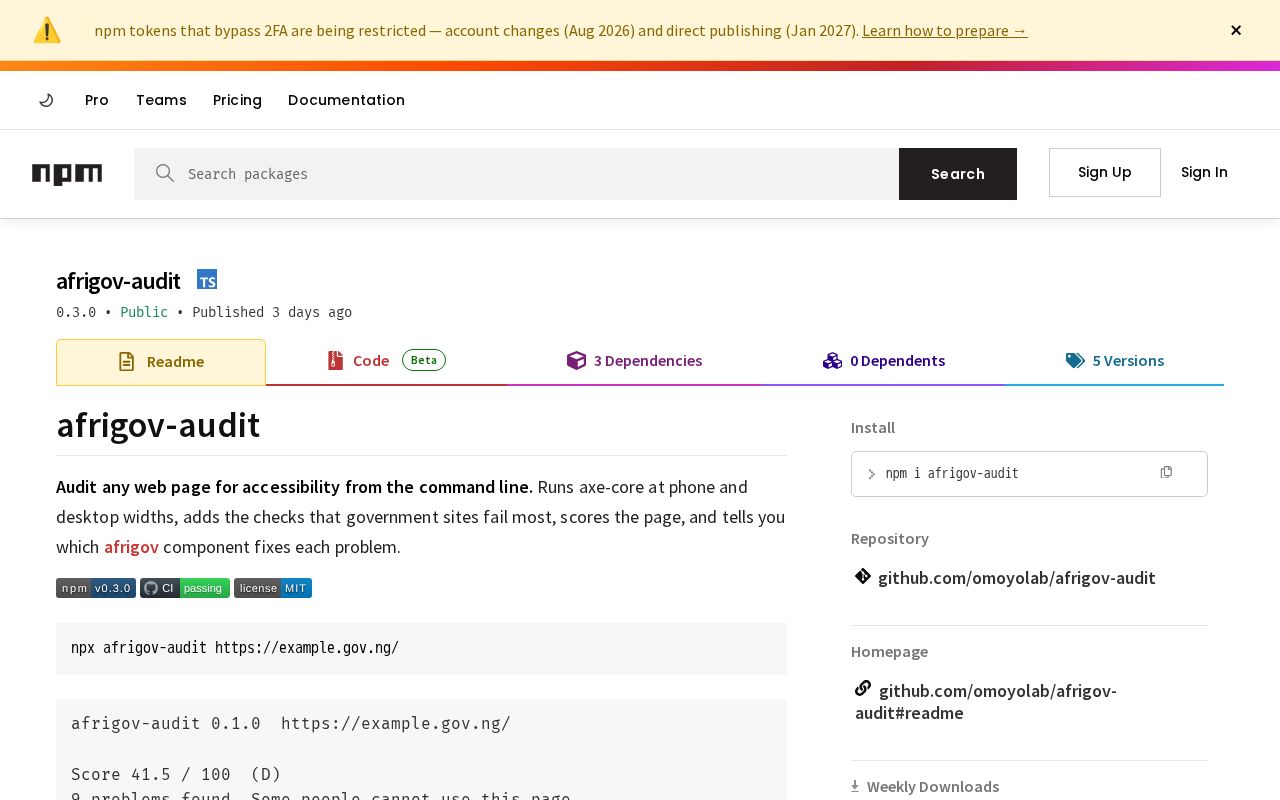
Task: View the 3 Dependencies tab
Action: click(634, 361)
